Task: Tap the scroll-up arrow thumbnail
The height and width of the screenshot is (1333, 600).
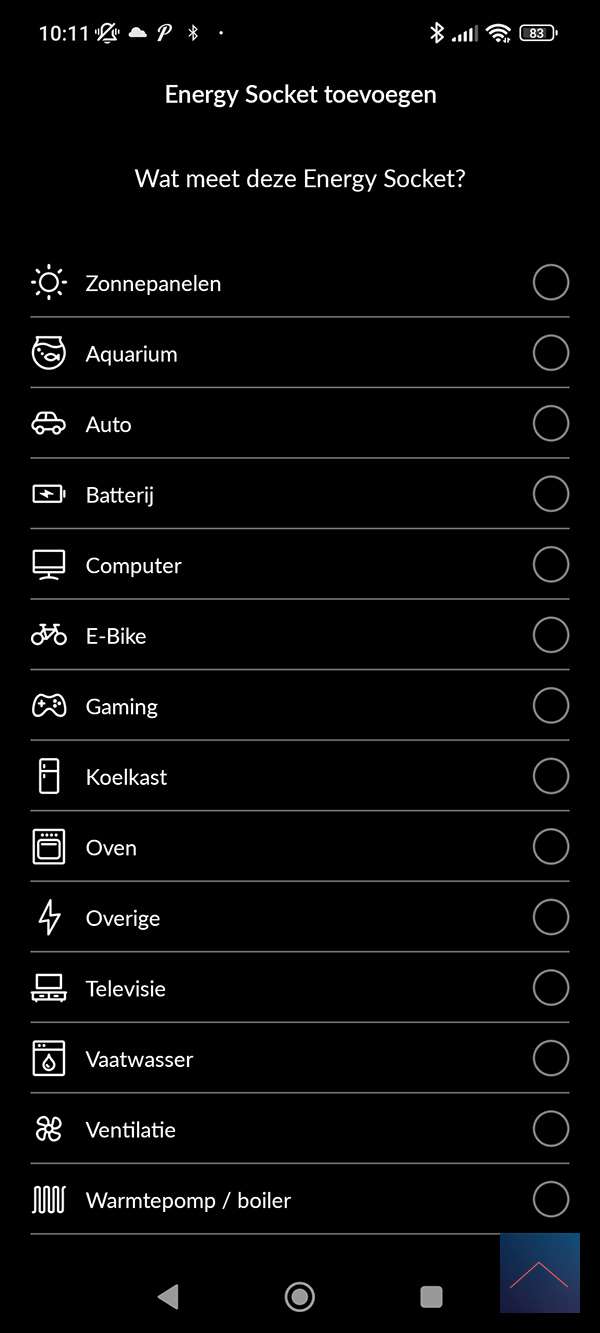Action: [540, 1273]
